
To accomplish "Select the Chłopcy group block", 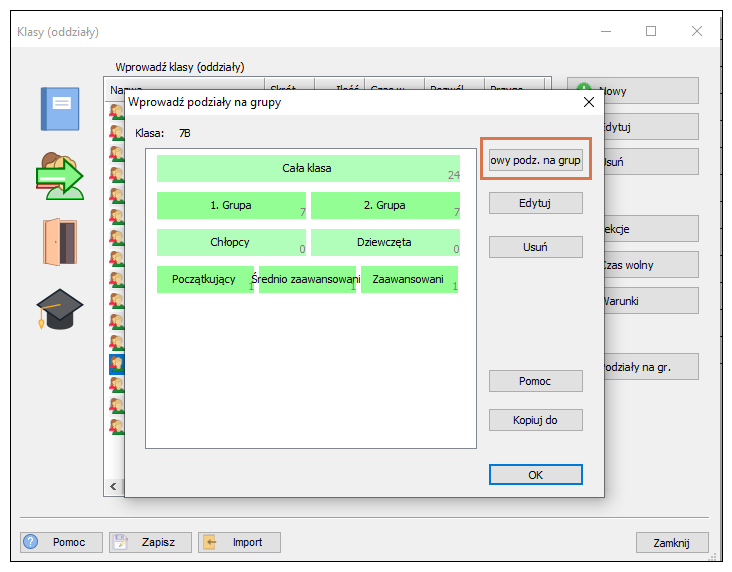I will coord(231,242).
